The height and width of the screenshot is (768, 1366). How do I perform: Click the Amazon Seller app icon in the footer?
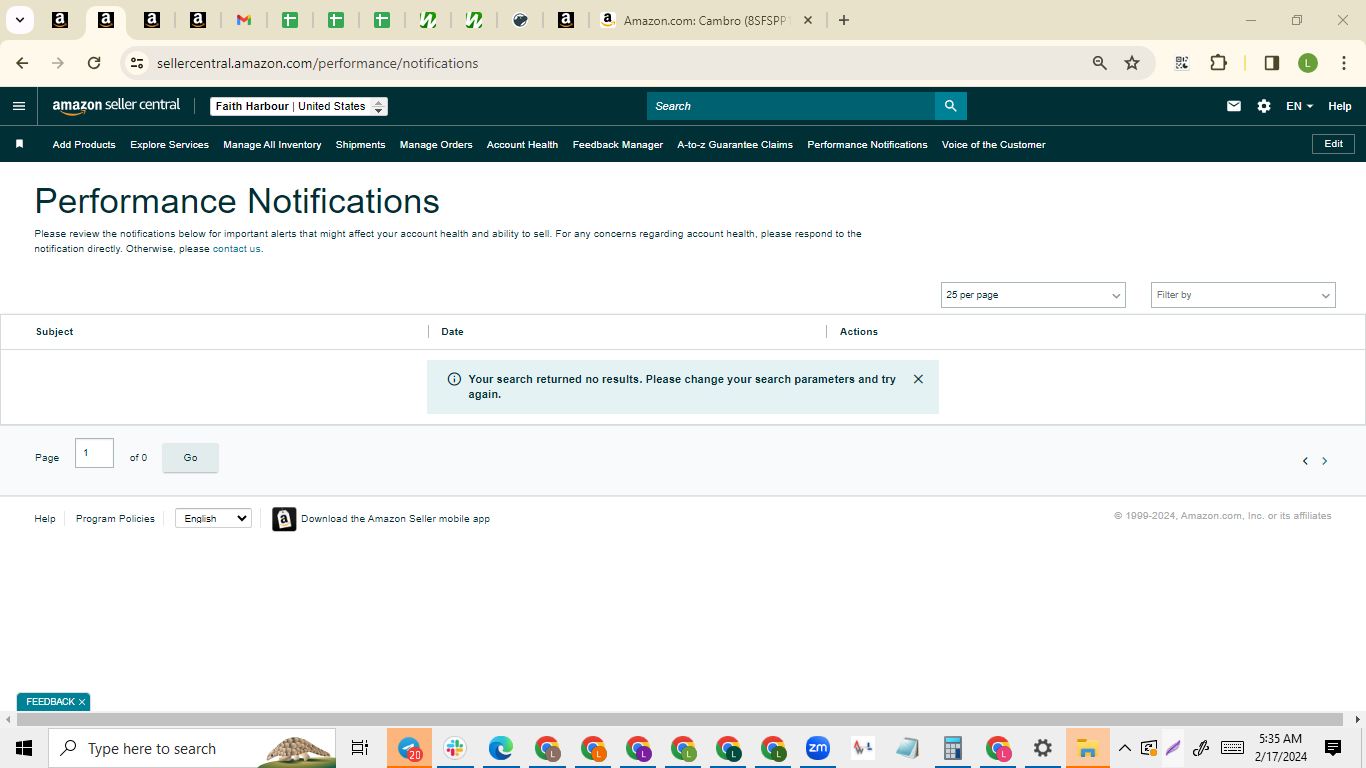(284, 519)
